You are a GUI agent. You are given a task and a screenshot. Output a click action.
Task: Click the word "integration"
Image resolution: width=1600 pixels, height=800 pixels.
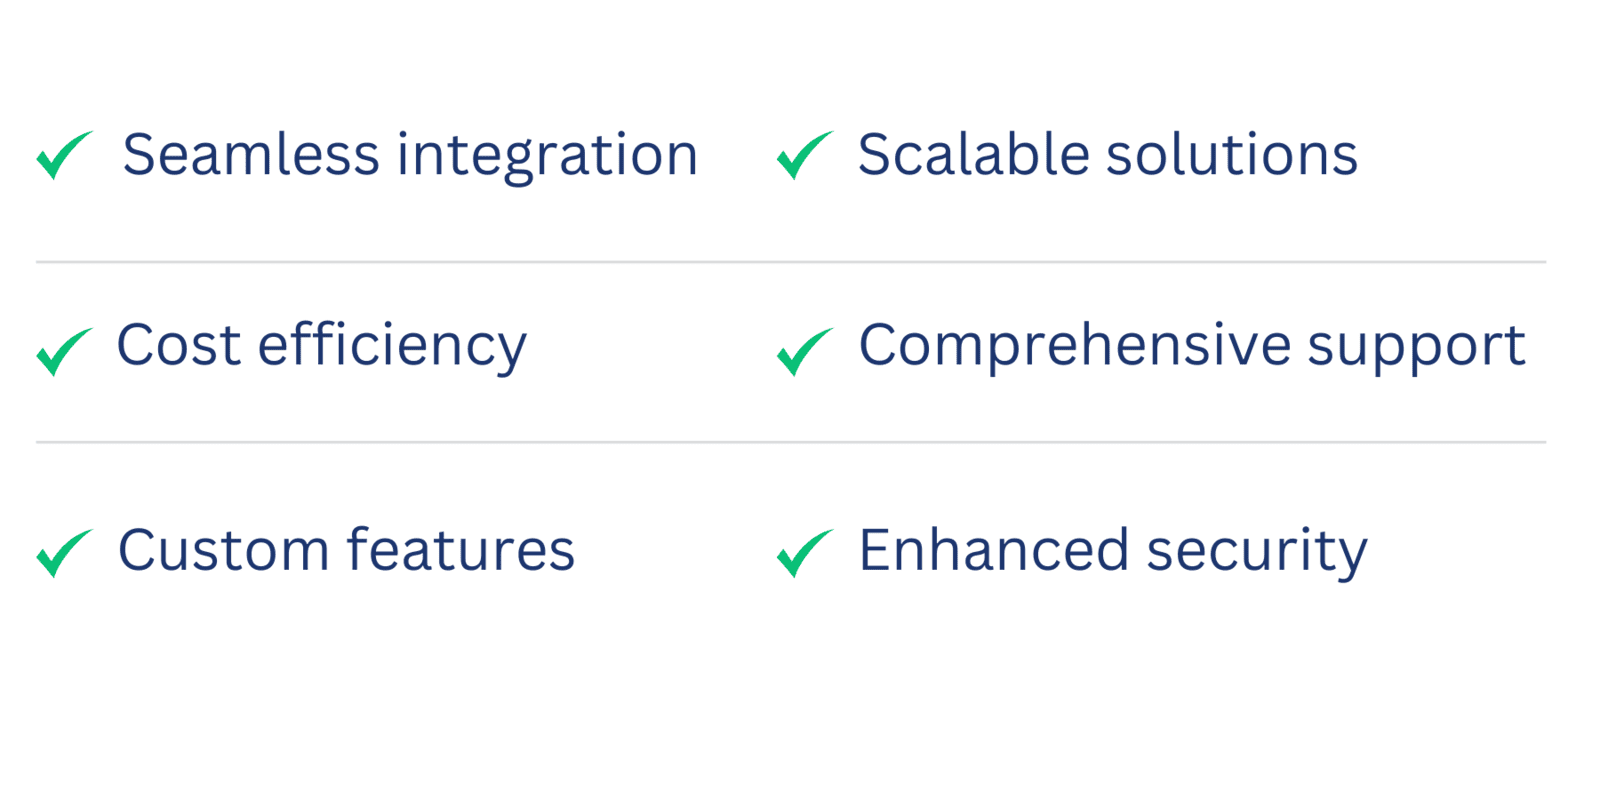pos(548,158)
